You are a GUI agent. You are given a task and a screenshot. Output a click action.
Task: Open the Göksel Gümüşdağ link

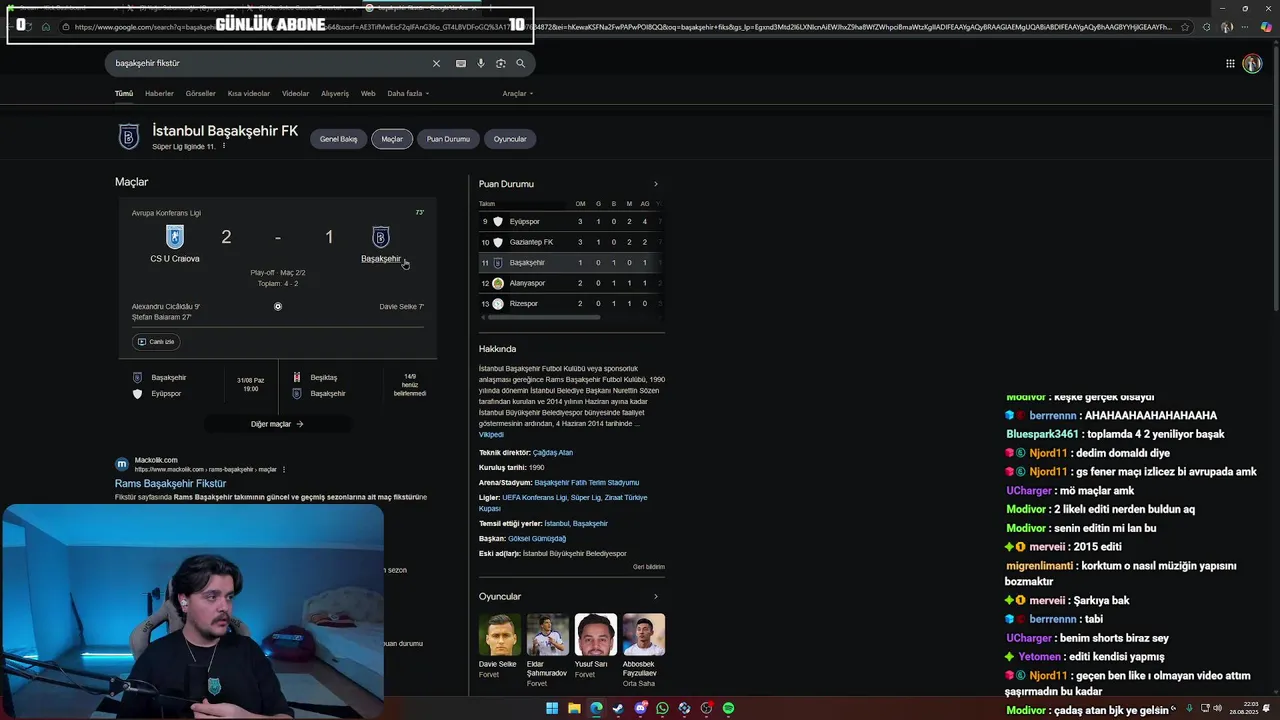tap(537, 539)
